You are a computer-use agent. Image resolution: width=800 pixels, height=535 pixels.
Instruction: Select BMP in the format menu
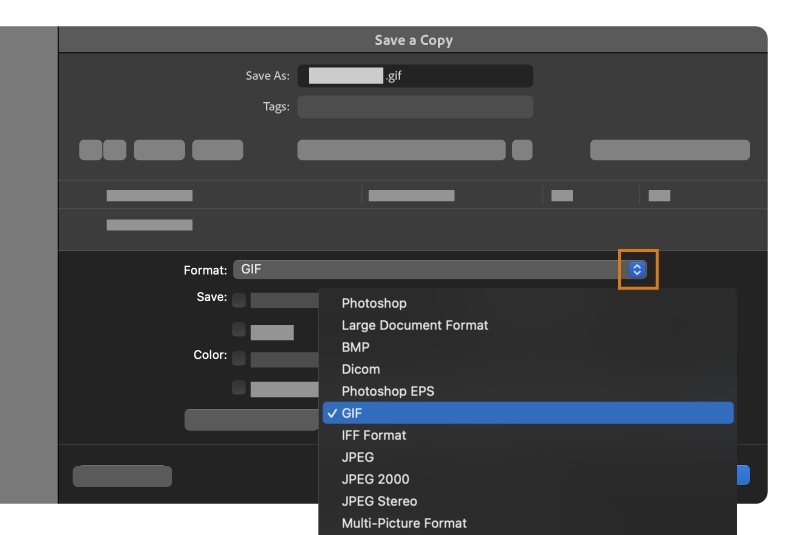click(x=356, y=347)
